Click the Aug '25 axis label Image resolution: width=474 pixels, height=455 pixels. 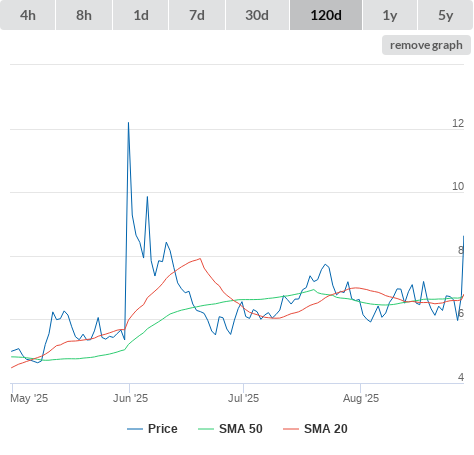pos(361,398)
